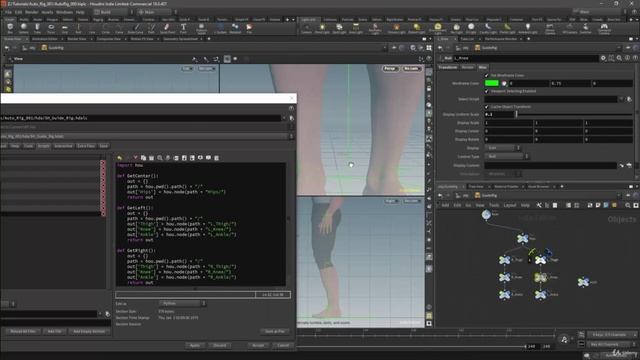This screenshot has width=640, height=360.
Task: Click the Cancel button in dialog
Action: (x=283, y=345)
